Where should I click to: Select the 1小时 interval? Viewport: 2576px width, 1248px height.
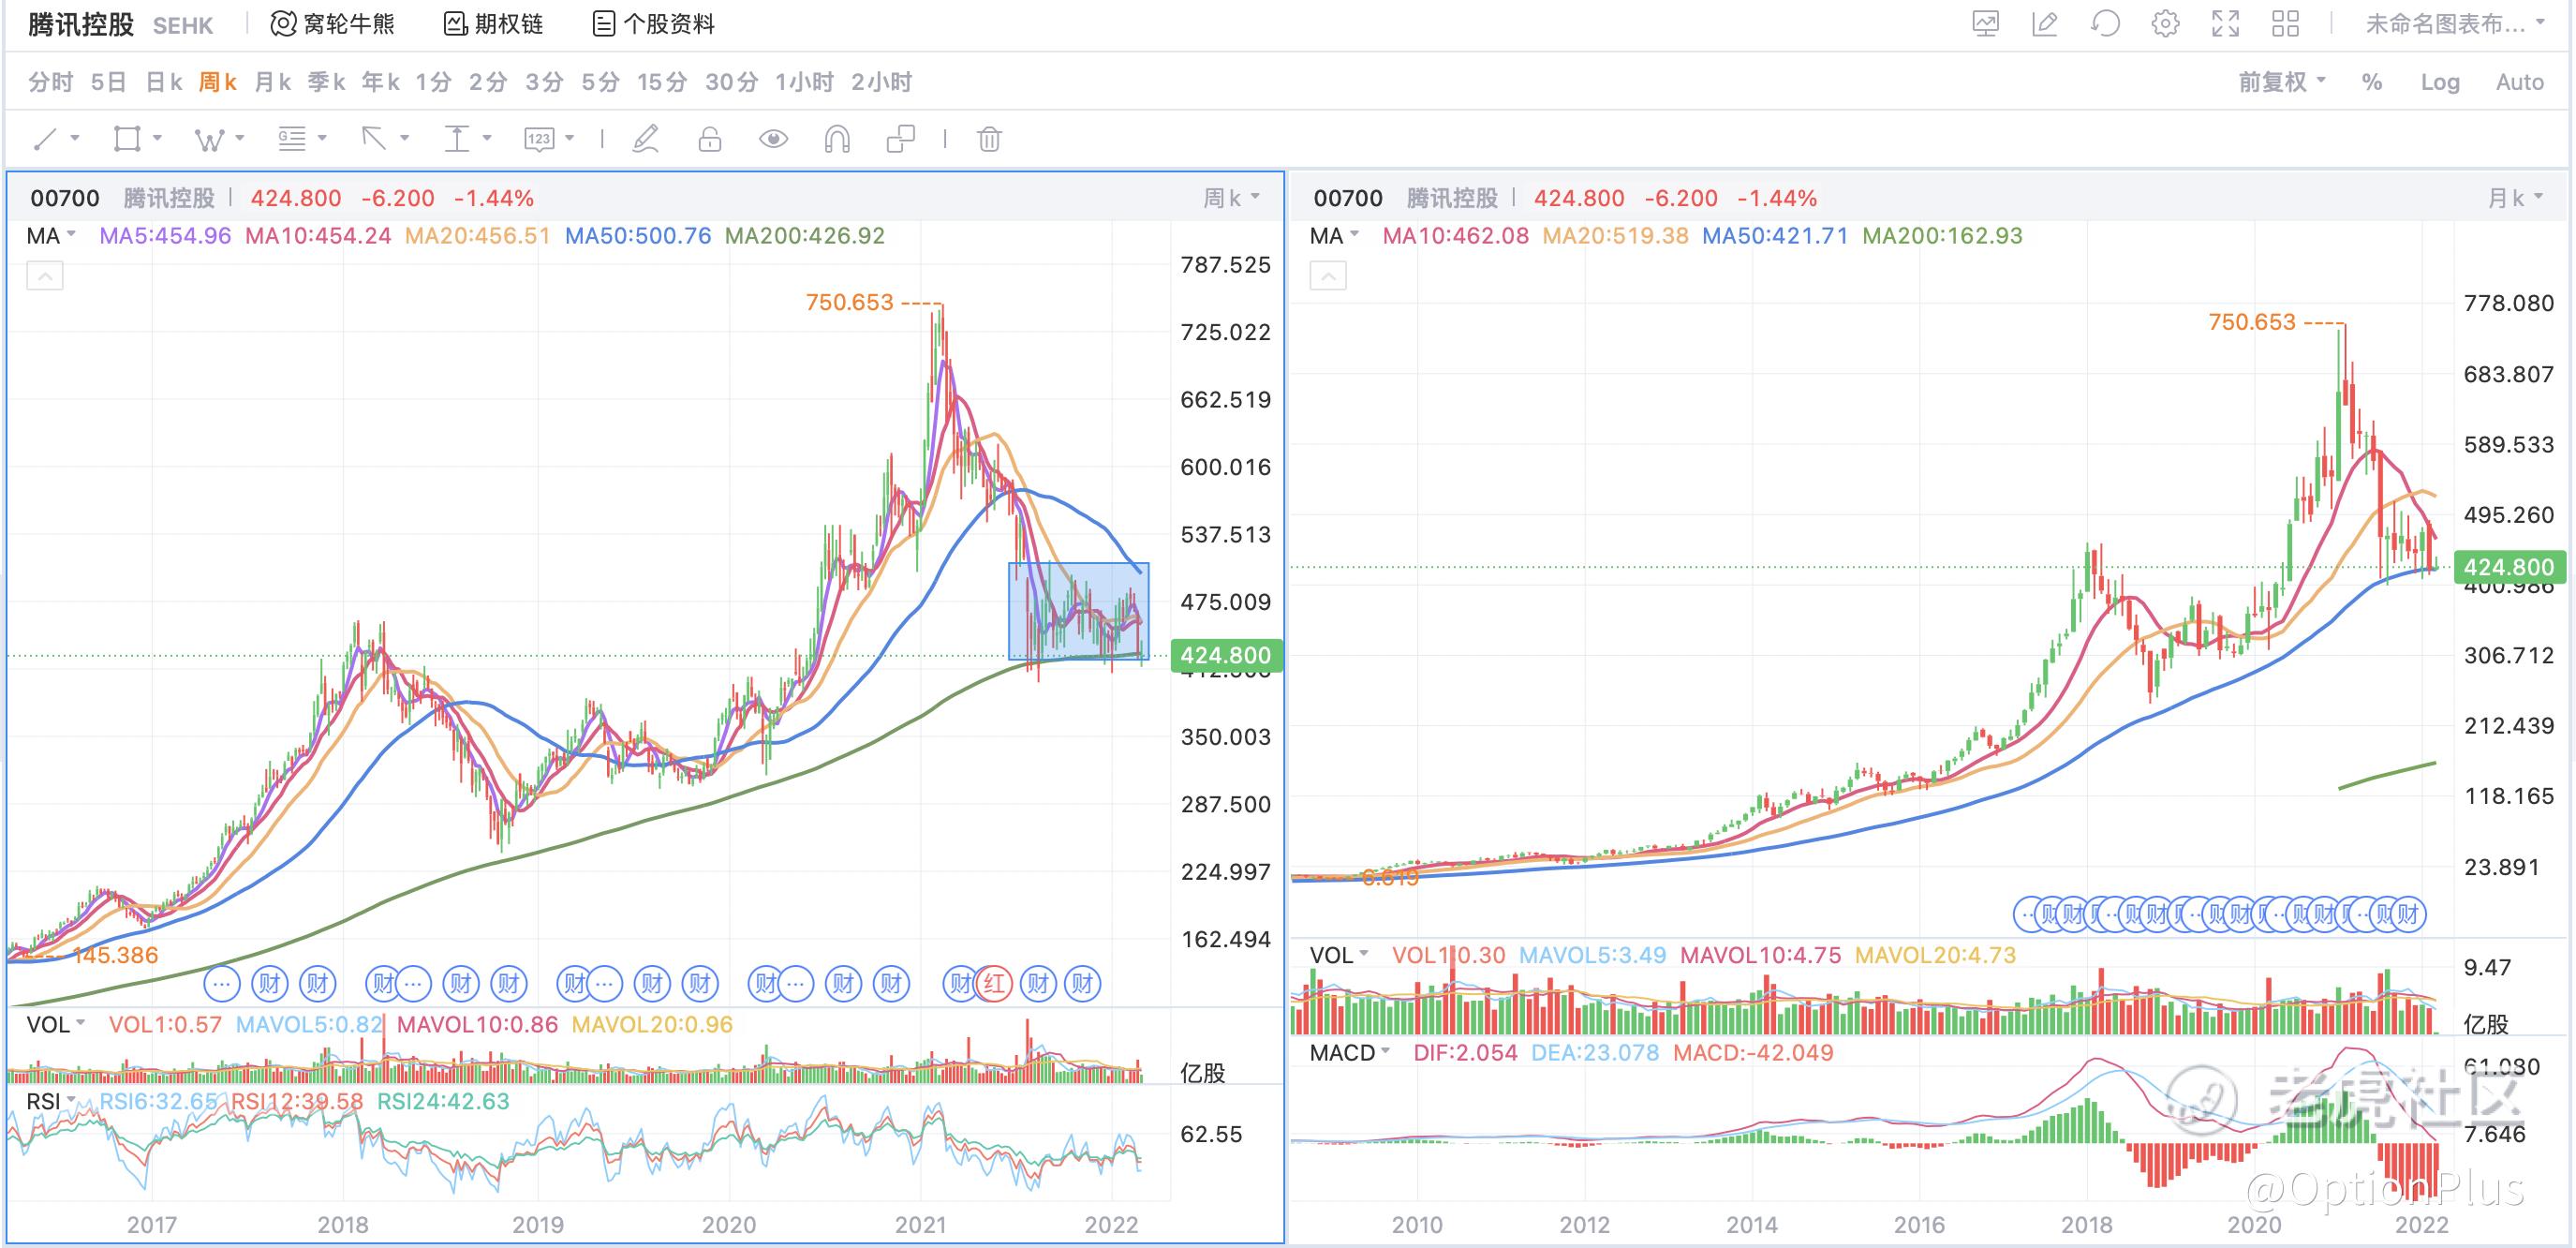point(804,82)
